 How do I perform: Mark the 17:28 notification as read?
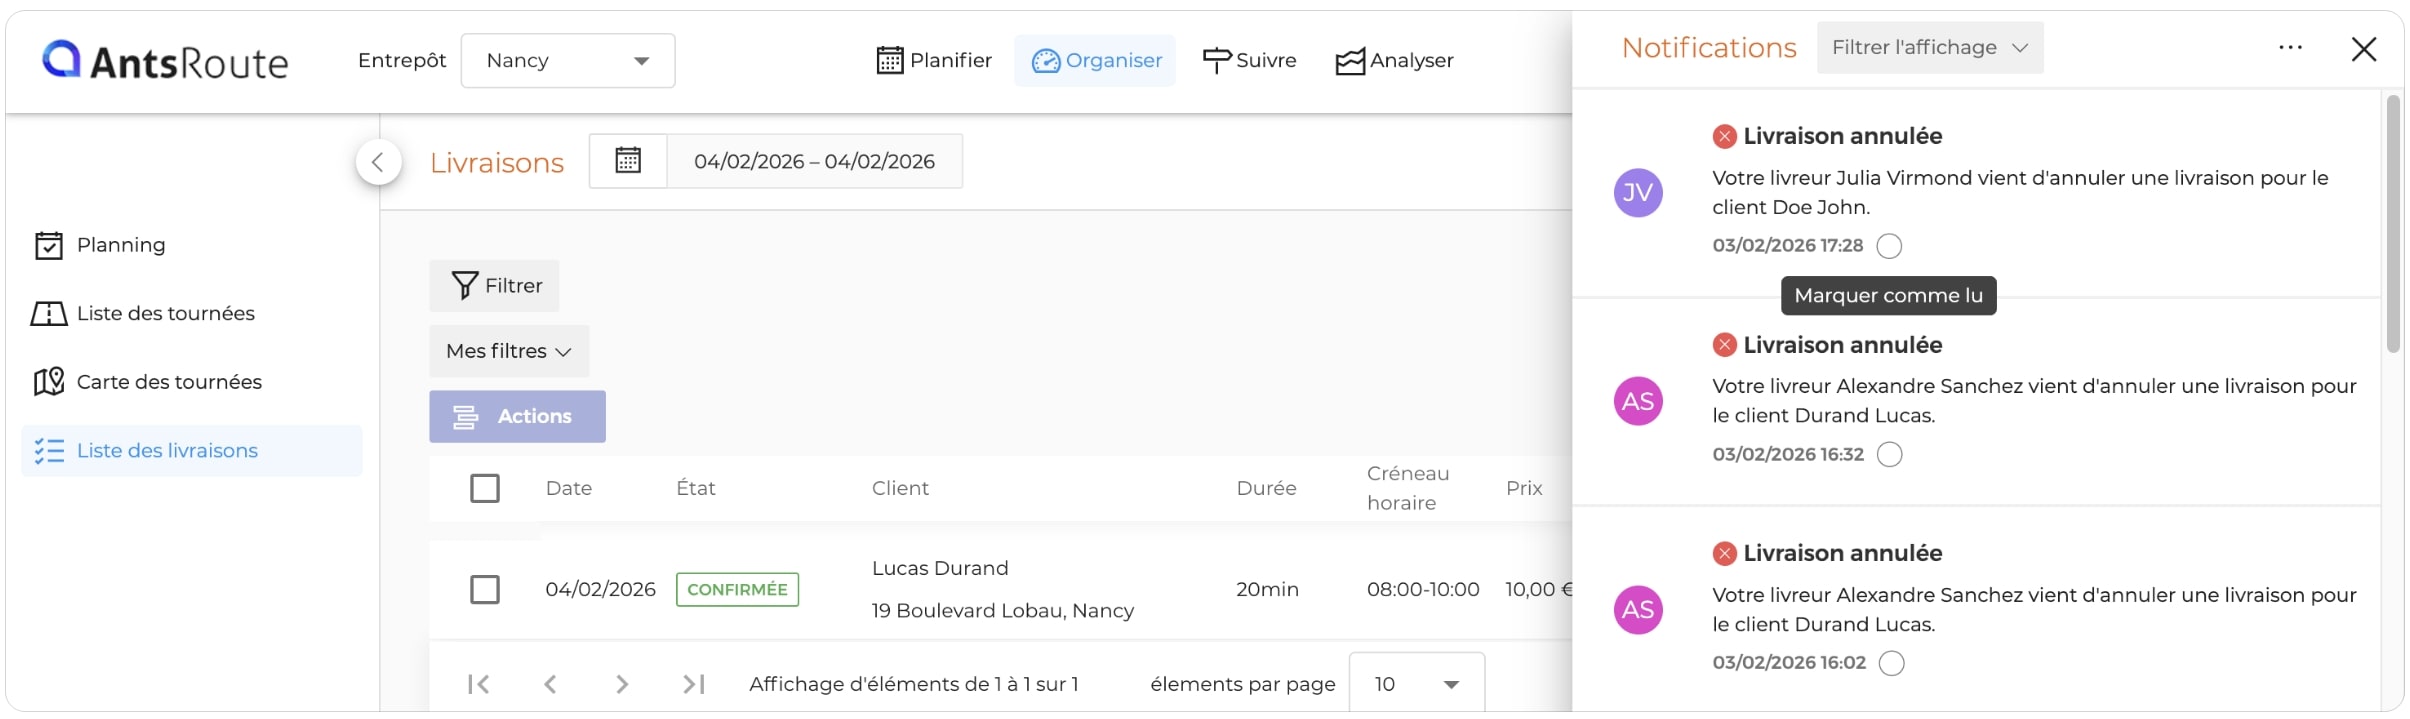pyautogui.click(x=1889, y=246)
